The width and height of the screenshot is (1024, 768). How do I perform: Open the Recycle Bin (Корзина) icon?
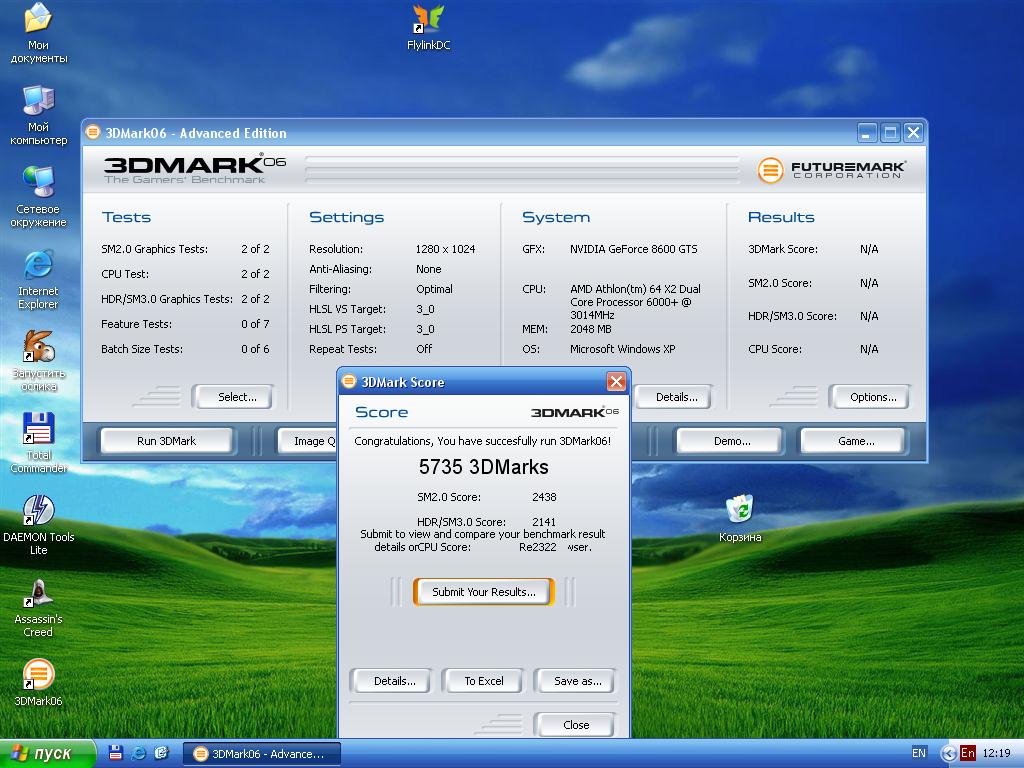click(739, 509)
